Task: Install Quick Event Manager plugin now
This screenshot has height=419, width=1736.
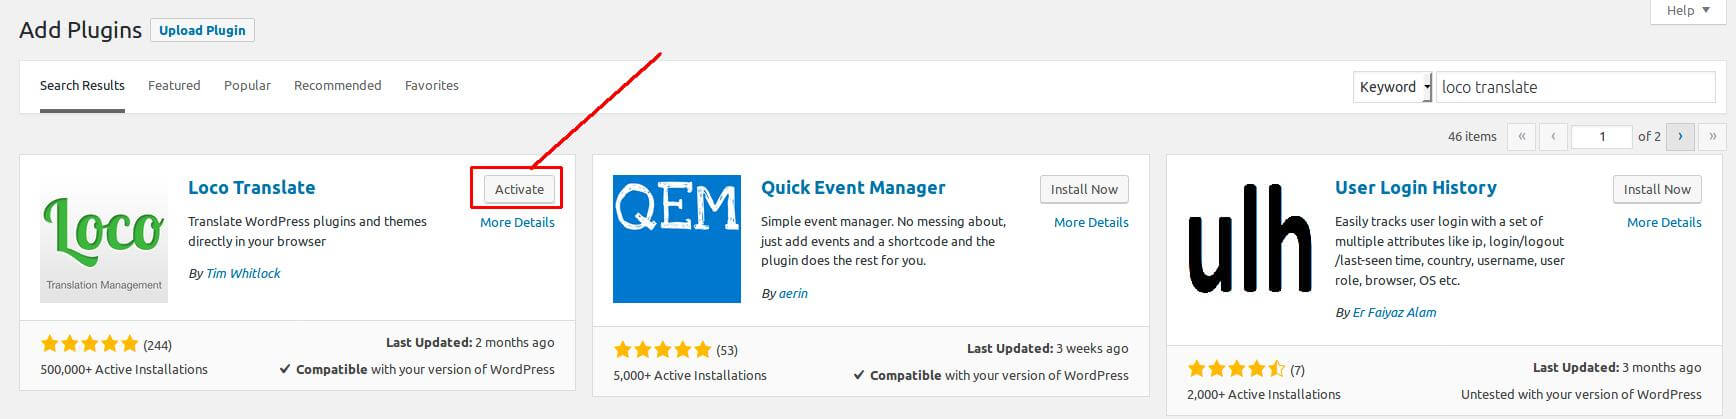Action: point(1084,189)
